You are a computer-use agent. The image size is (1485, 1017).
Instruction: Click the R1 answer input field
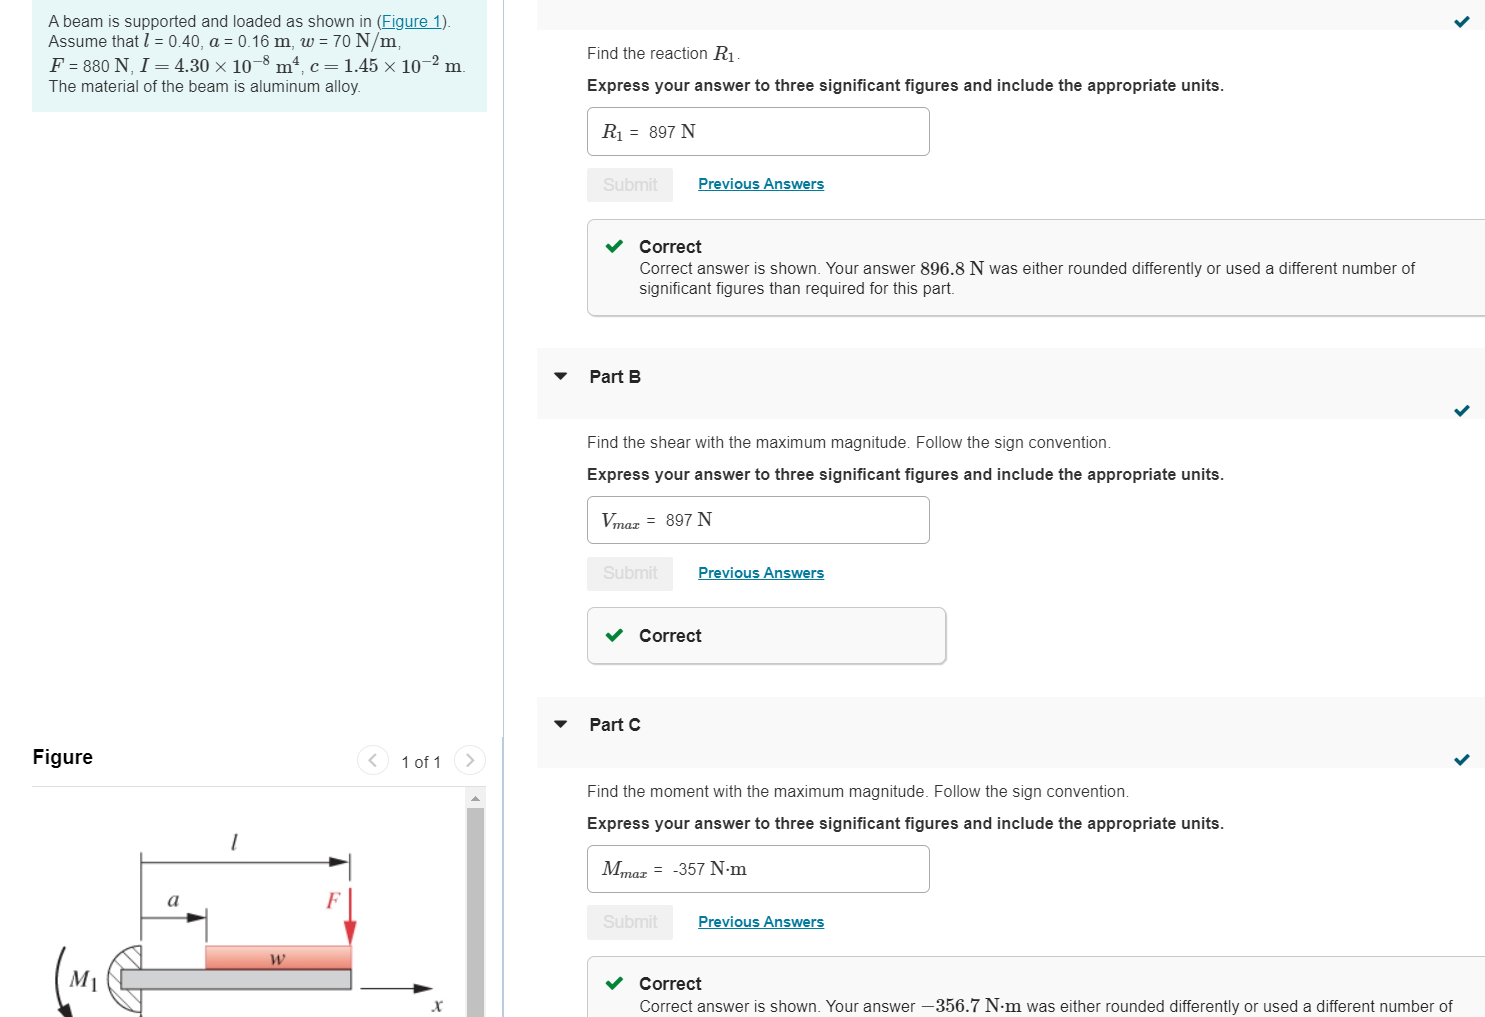click(758, 131)
